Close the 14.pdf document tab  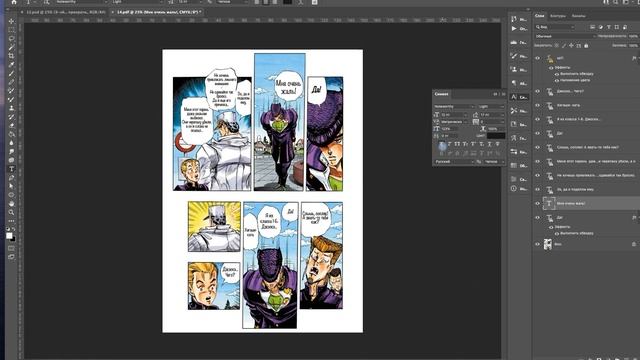point(113,12)
